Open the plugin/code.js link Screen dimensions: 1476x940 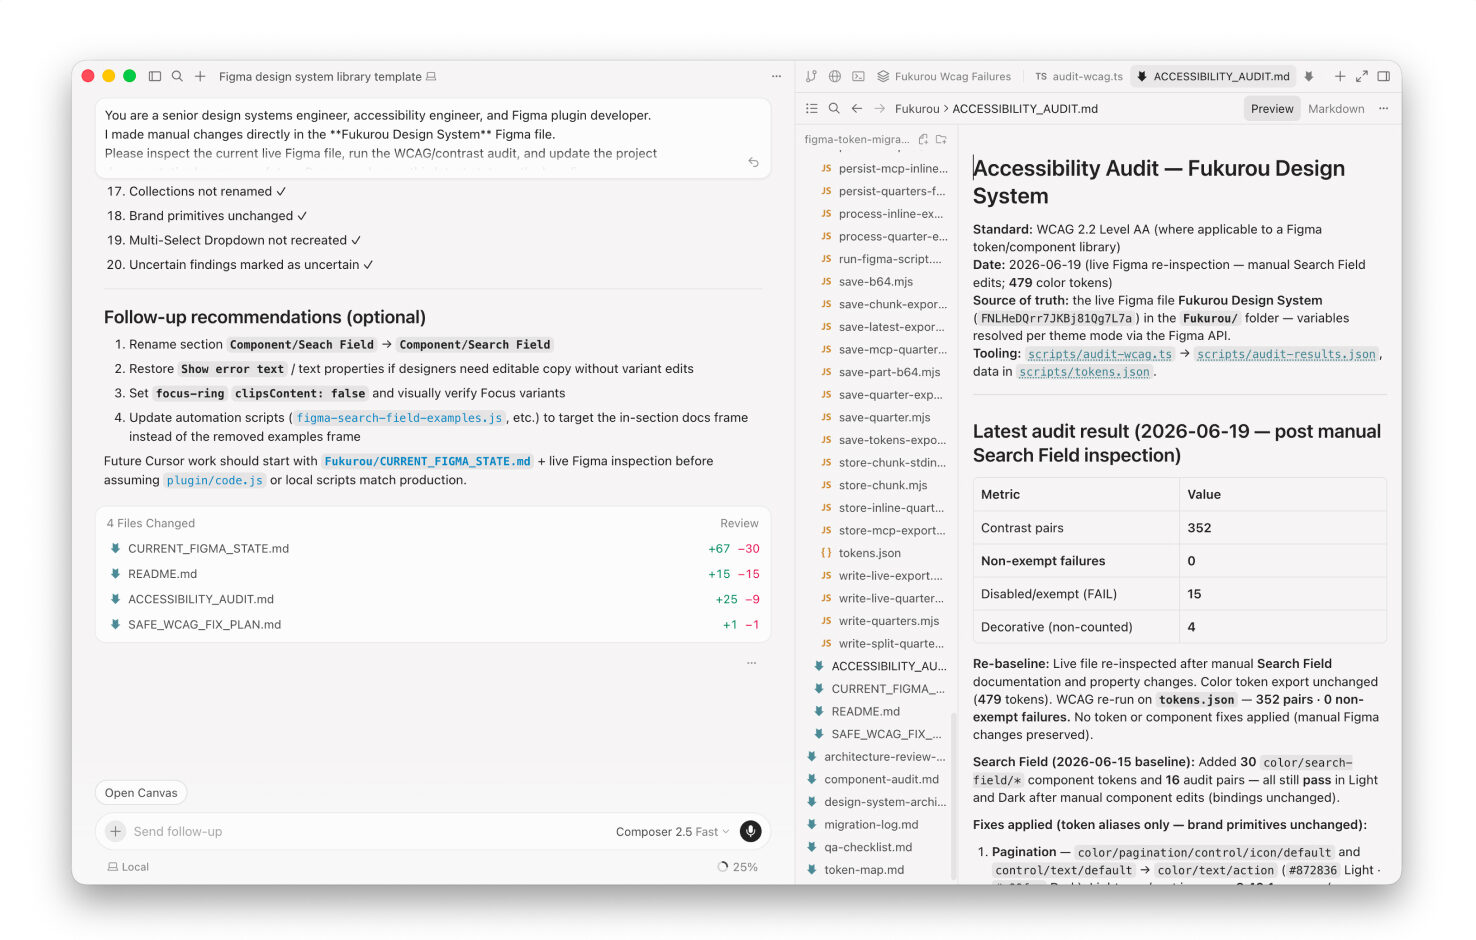[x=215, y=480]
